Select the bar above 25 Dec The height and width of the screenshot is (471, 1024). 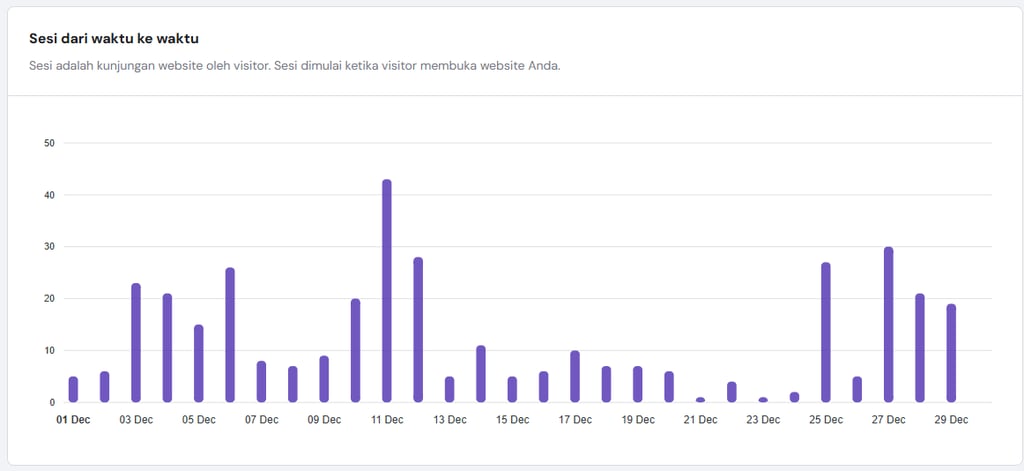click(826, 333)
